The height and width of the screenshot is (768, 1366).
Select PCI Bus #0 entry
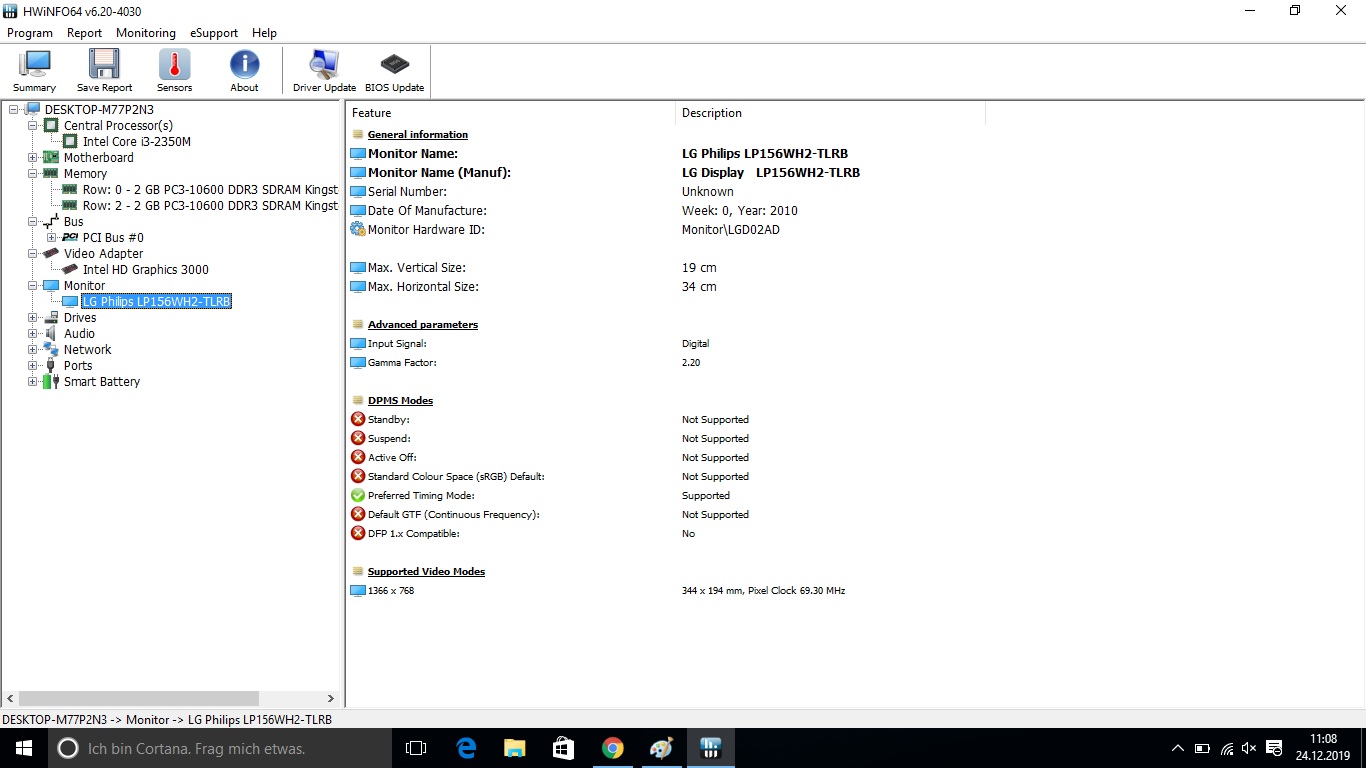point(112,238)
